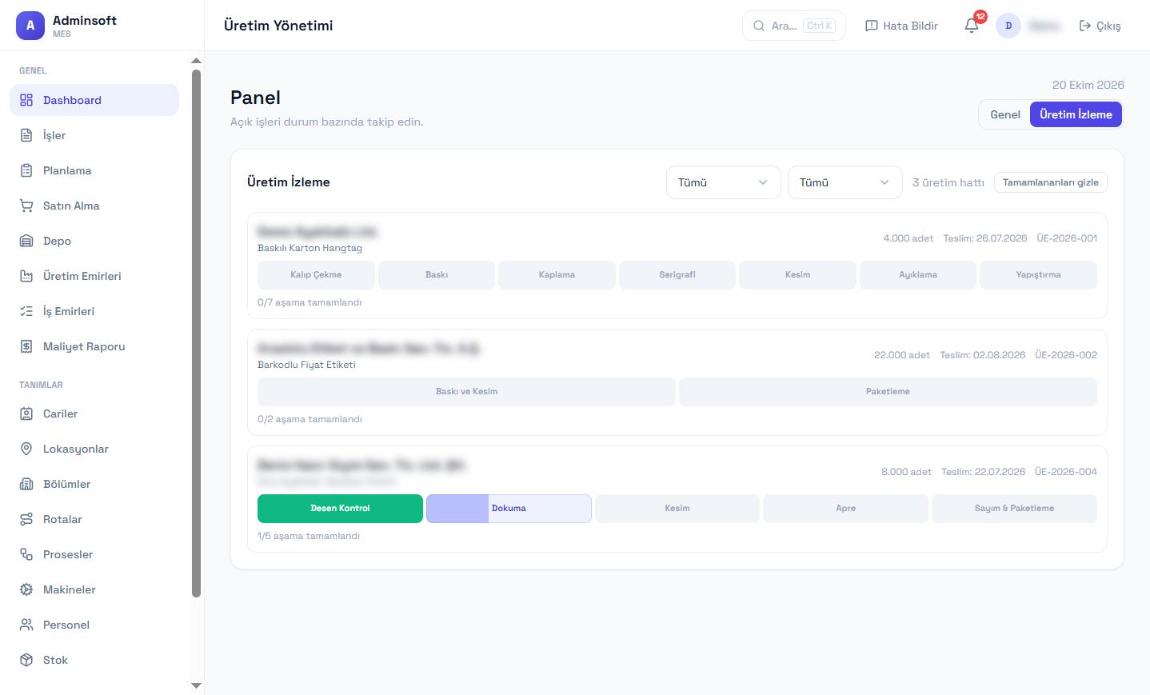Select the Makineler gear icon
The image size is (1150, 695).
26,589
